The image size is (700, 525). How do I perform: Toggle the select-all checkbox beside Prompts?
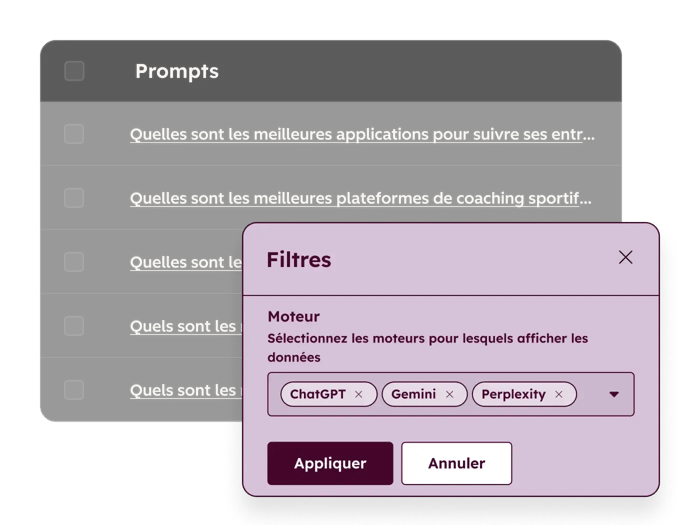pyautogui.click(x=74, y=71)
